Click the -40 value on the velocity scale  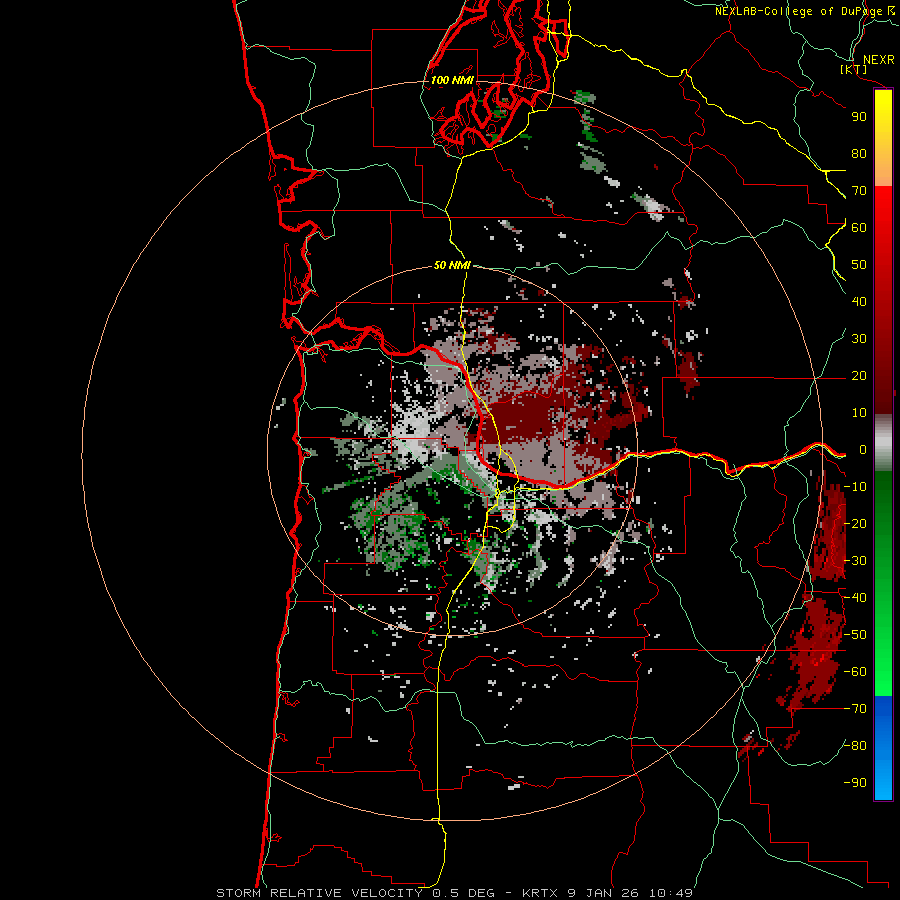[855, 598]
